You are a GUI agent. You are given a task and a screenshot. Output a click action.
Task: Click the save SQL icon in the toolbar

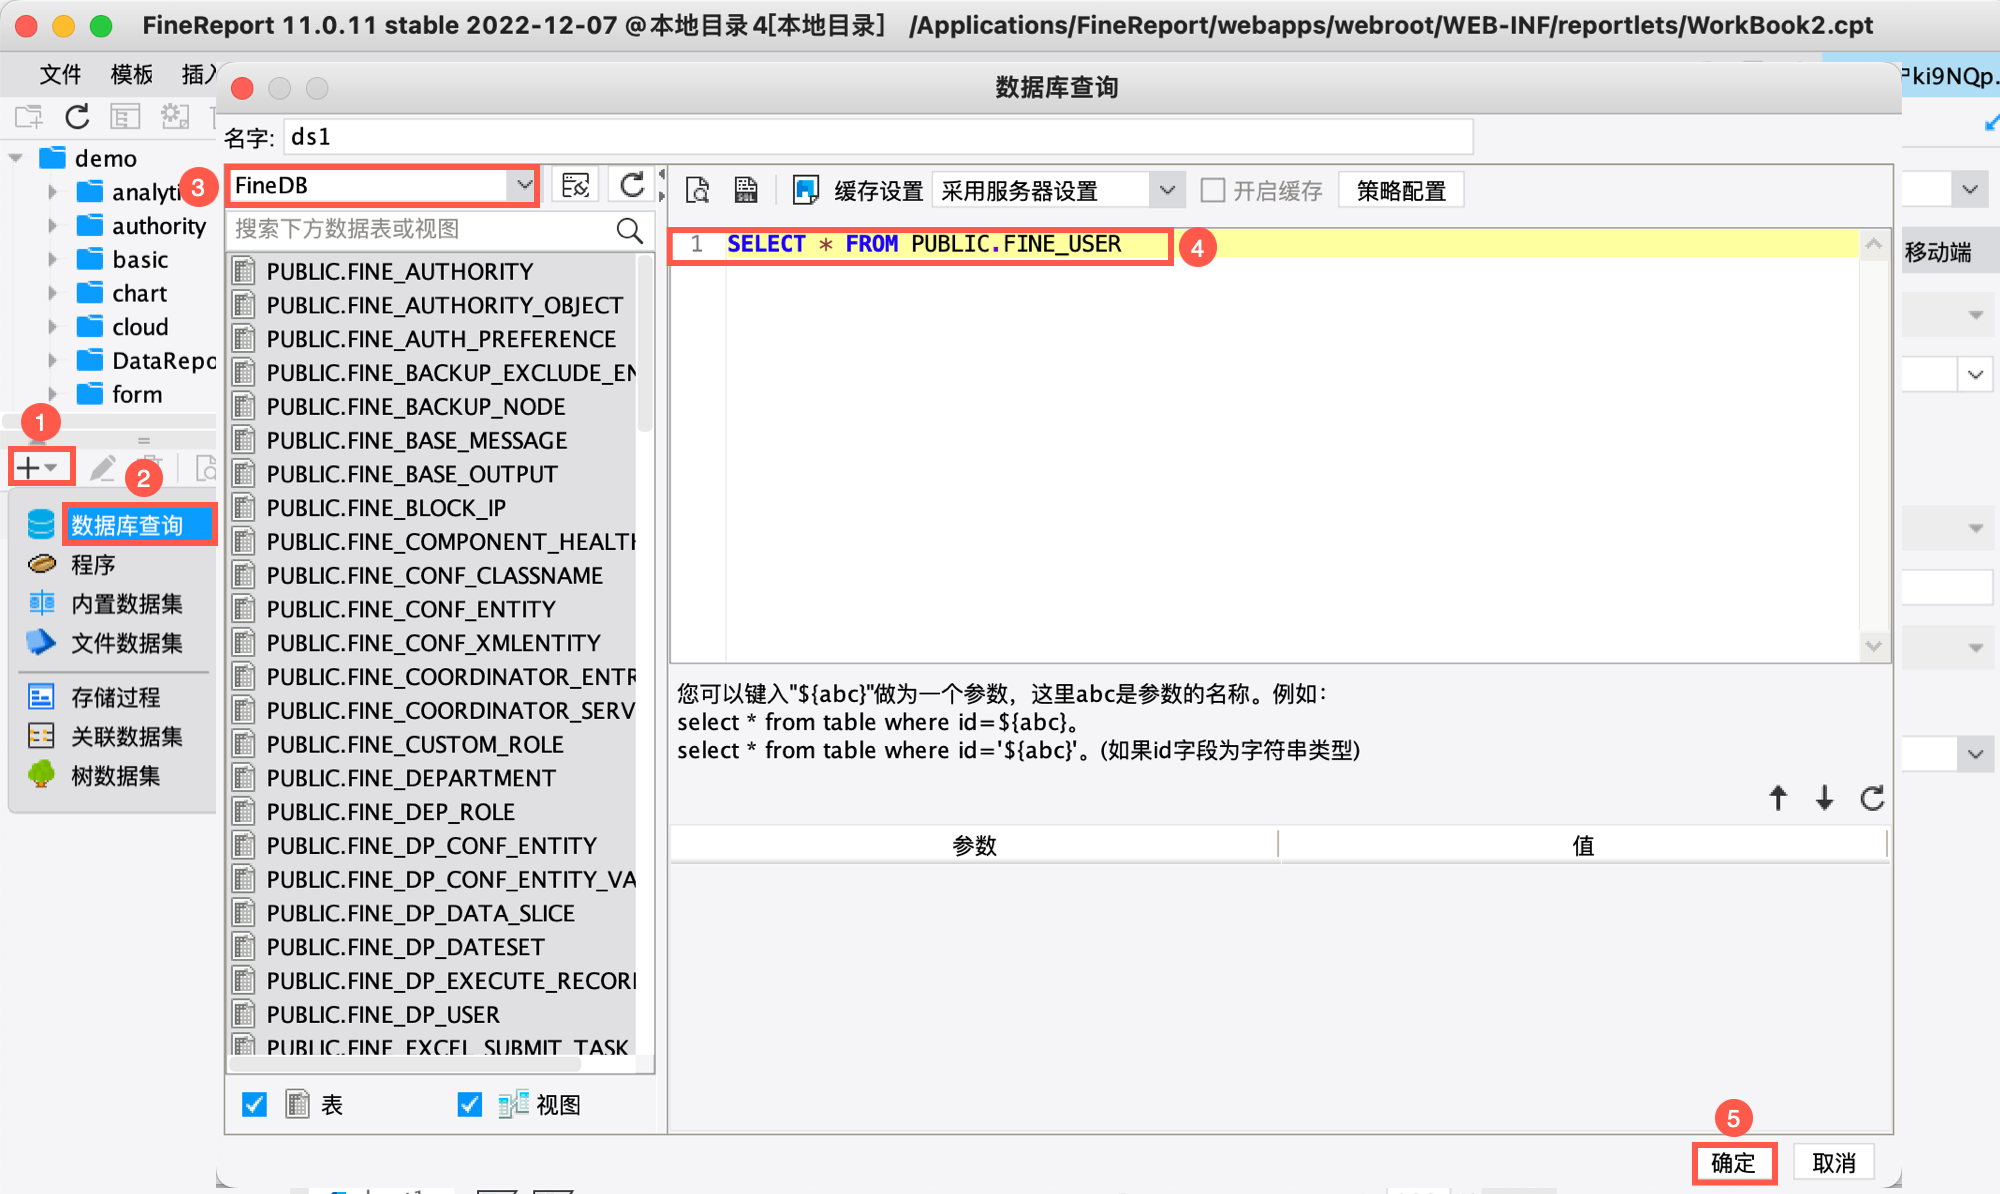click(x=746, y=190)
